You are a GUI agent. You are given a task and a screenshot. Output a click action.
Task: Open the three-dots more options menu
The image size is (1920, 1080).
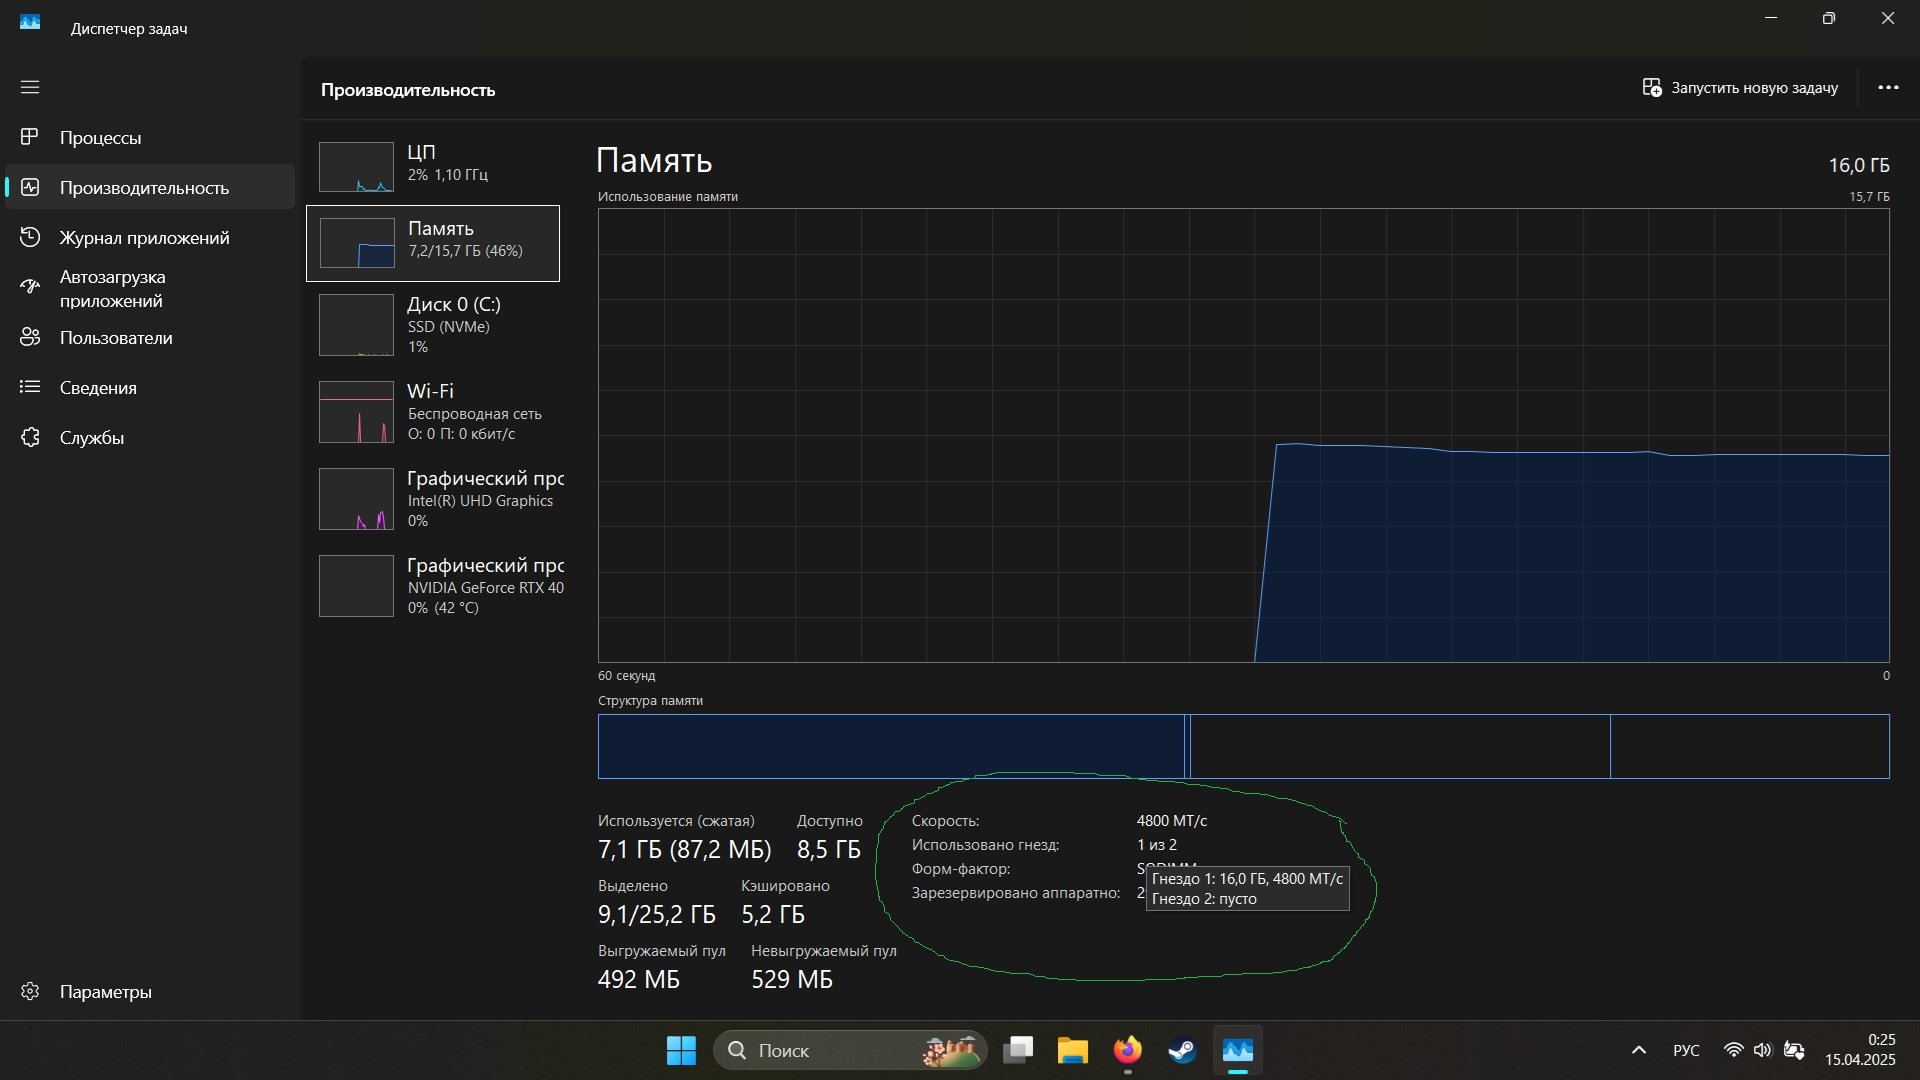click(x=1888, y=88)
